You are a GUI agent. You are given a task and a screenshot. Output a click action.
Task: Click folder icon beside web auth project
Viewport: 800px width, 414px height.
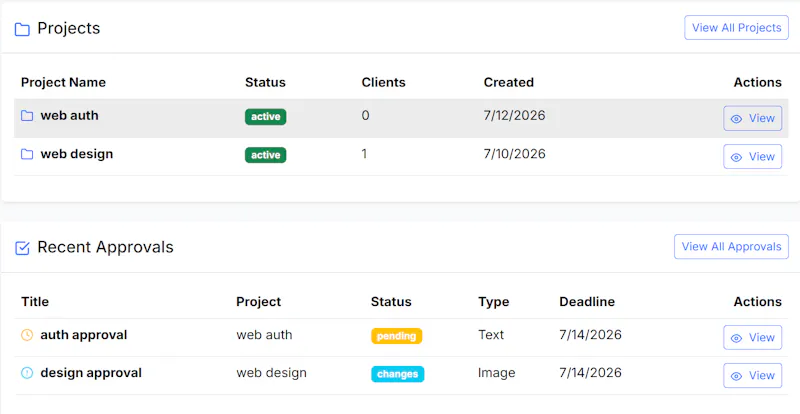pyautogui.click(x=27, y=116)
